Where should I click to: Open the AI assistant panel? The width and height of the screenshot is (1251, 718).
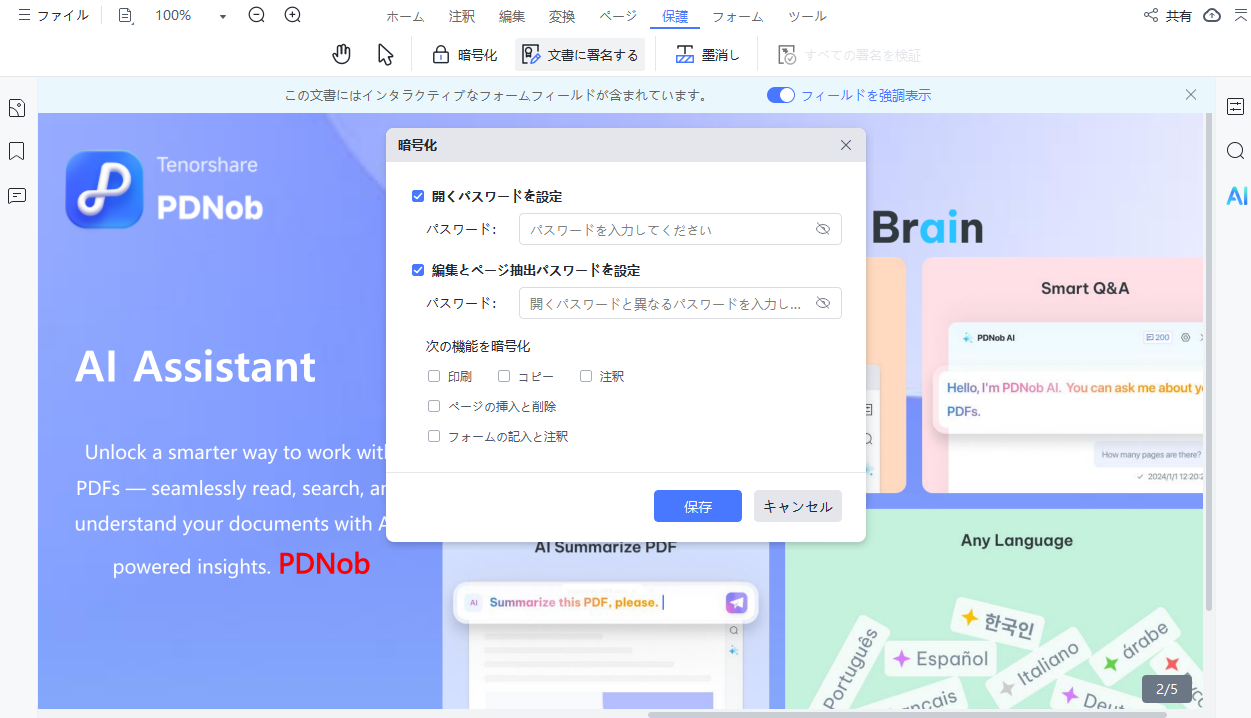(x=1236, y=196)
